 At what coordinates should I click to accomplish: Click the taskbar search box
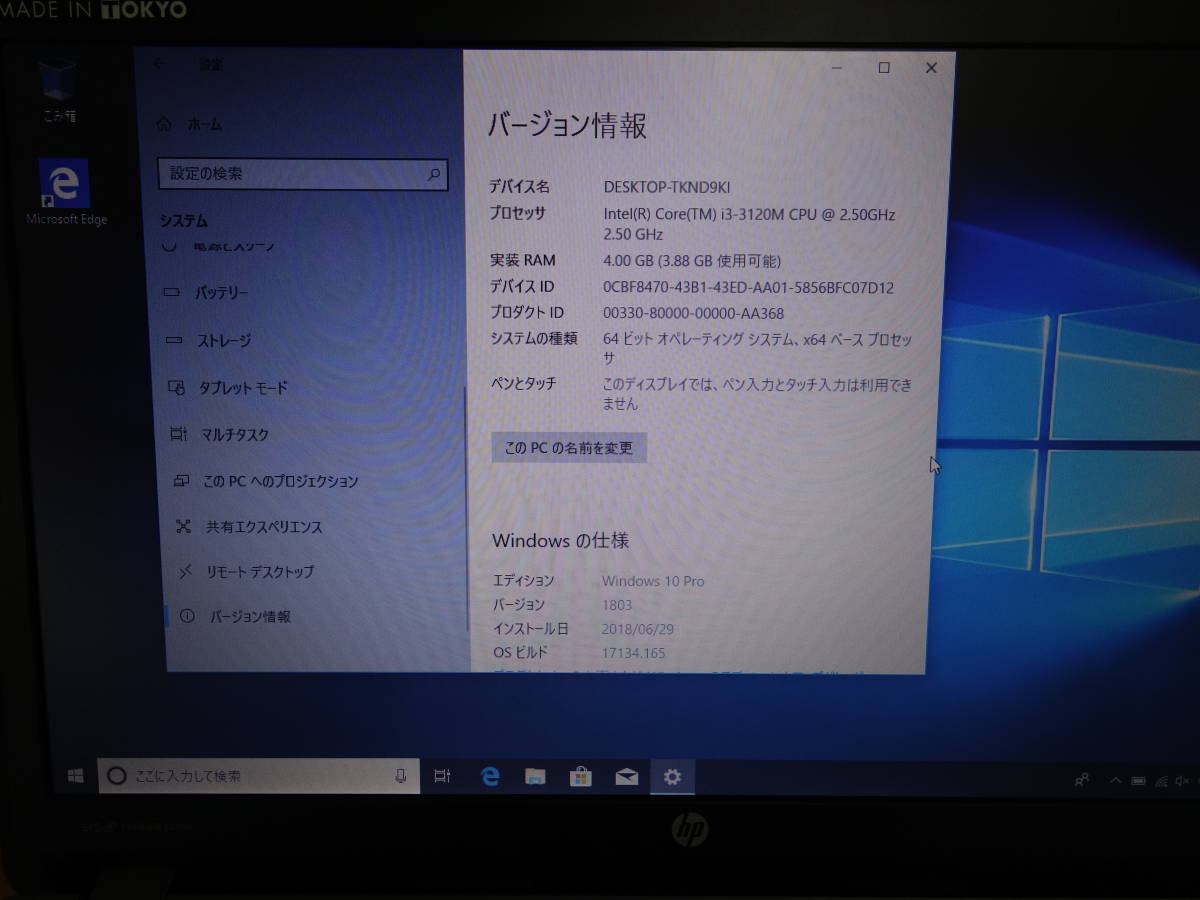(x=259, y=776)
